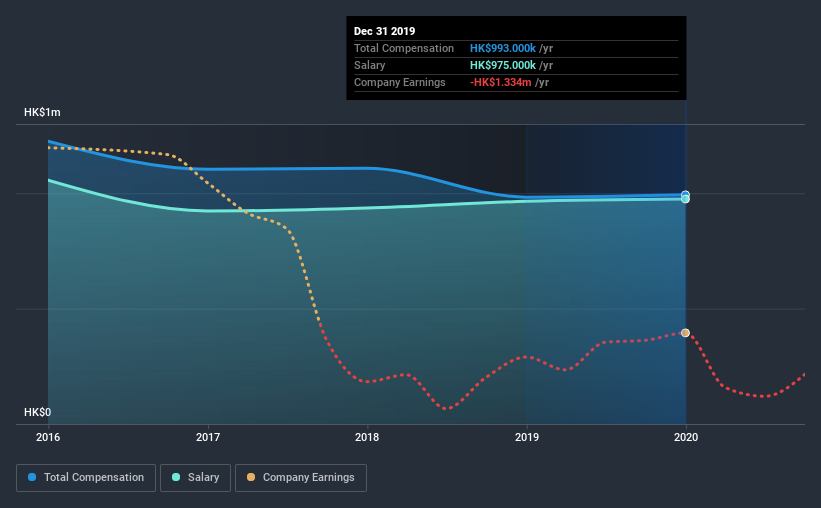Click the 2018 x-axis label
Screen dimensions: 821x508
(367, 437)
